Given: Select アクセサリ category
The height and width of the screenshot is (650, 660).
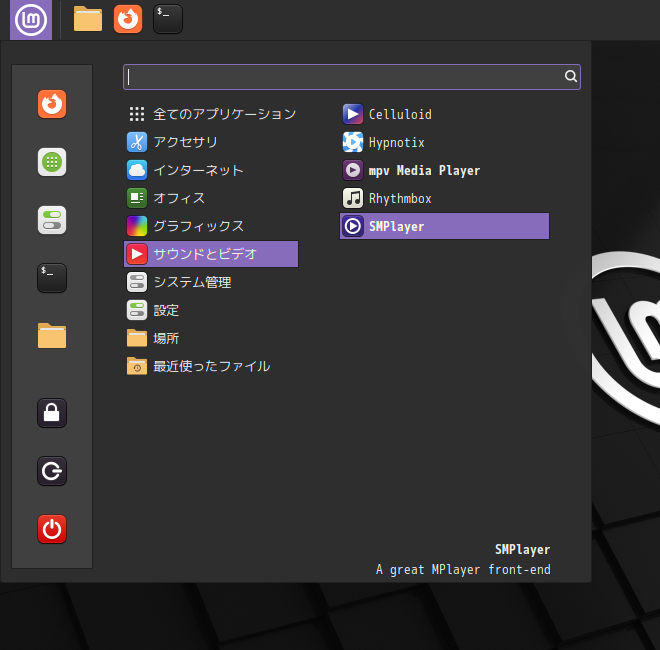Looking at the screenshot, I should [211, 142].
